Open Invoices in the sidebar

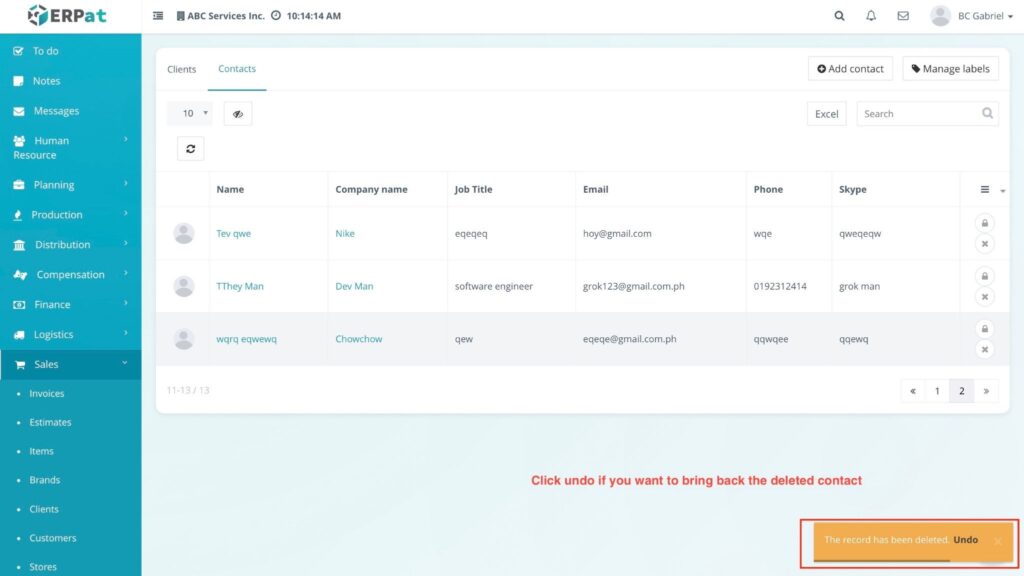click(47, 394)
